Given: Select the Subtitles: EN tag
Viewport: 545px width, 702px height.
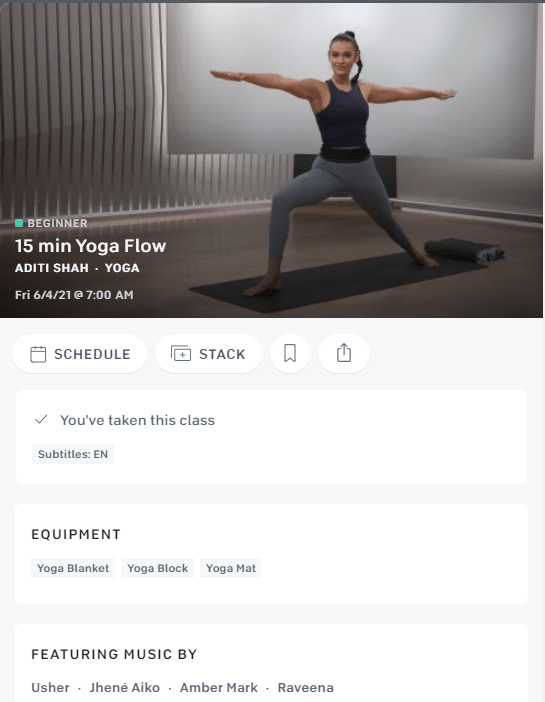Looking at the screenshot, I should 73,454.
